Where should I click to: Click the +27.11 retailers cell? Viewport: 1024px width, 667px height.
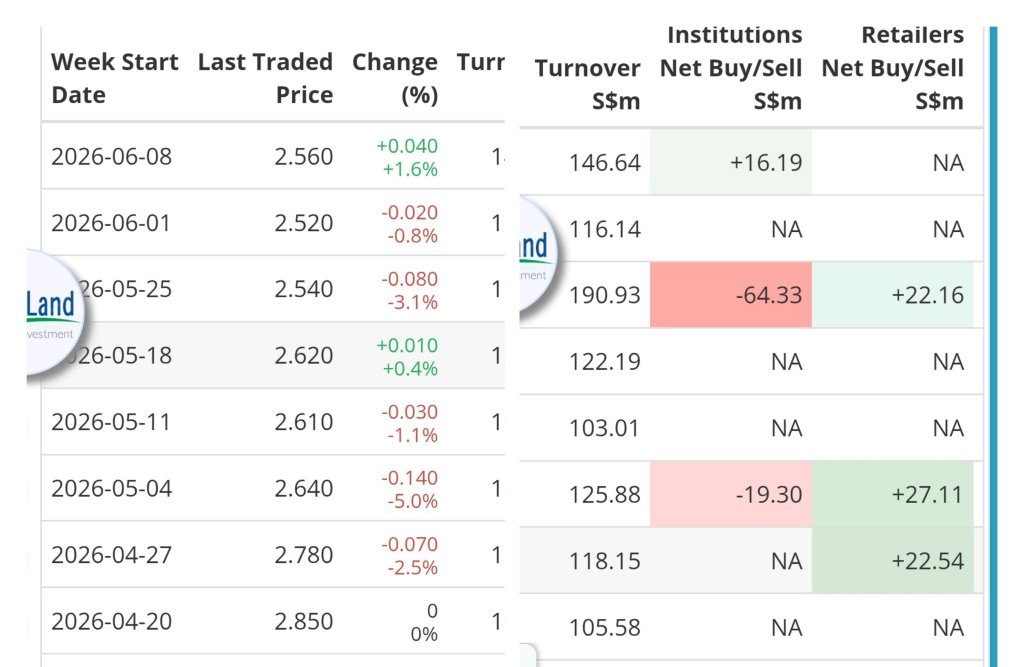tap(892, 495)
